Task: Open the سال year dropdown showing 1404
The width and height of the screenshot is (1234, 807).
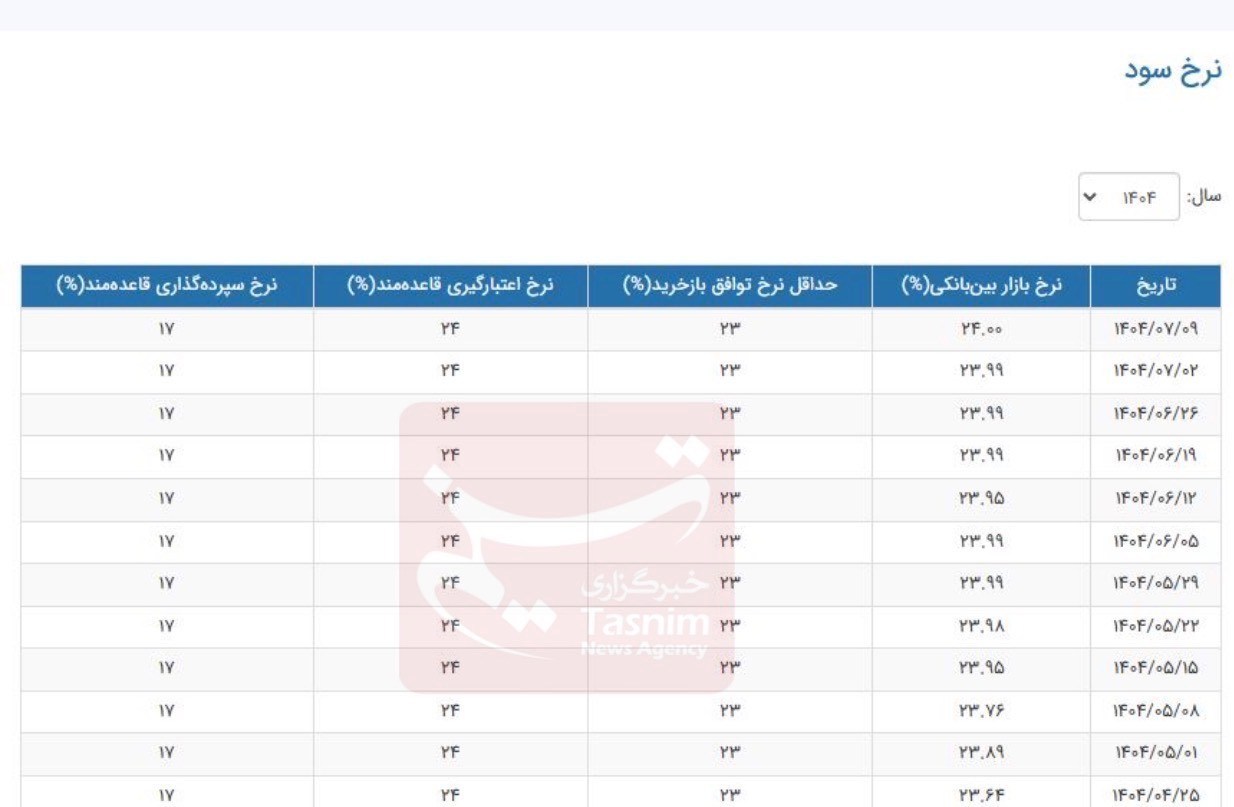Action: click(1129, 198)
